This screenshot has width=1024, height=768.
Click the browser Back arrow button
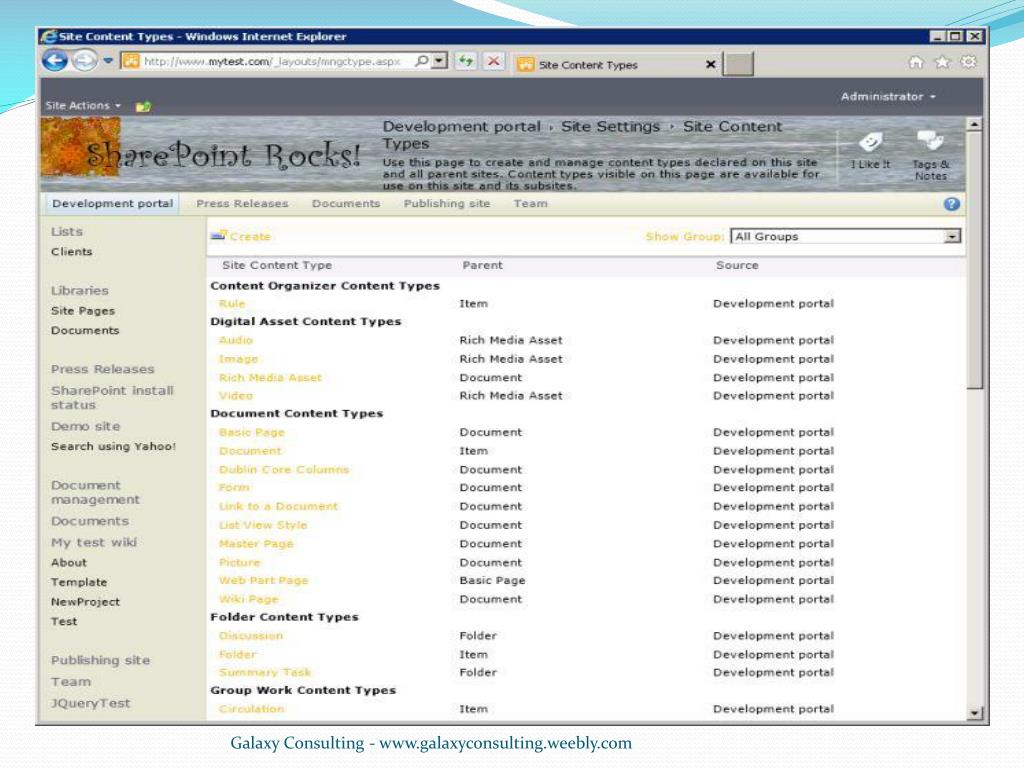56,61
